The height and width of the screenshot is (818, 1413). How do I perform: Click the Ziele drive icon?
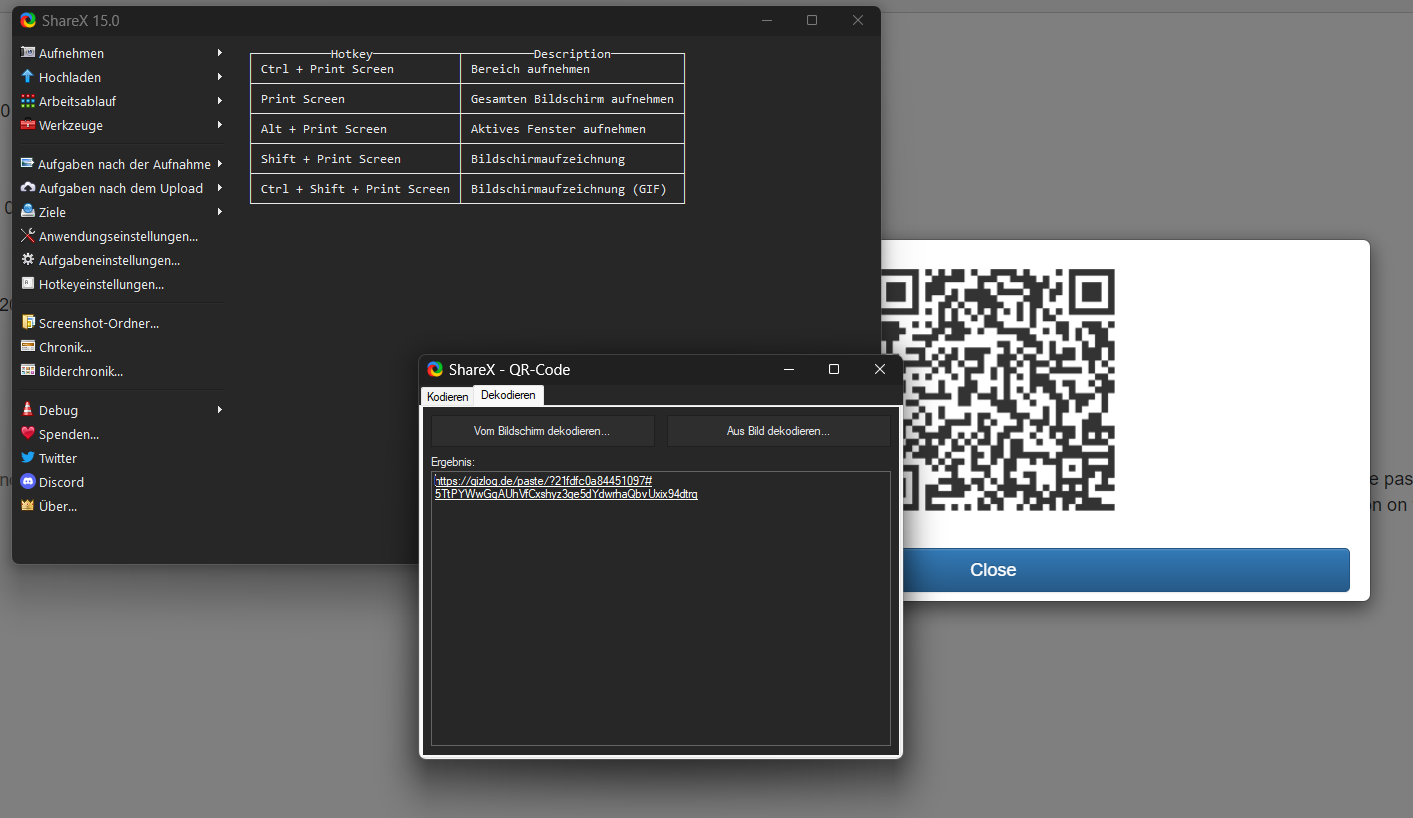pyautogui.click(x=28, y=212)
